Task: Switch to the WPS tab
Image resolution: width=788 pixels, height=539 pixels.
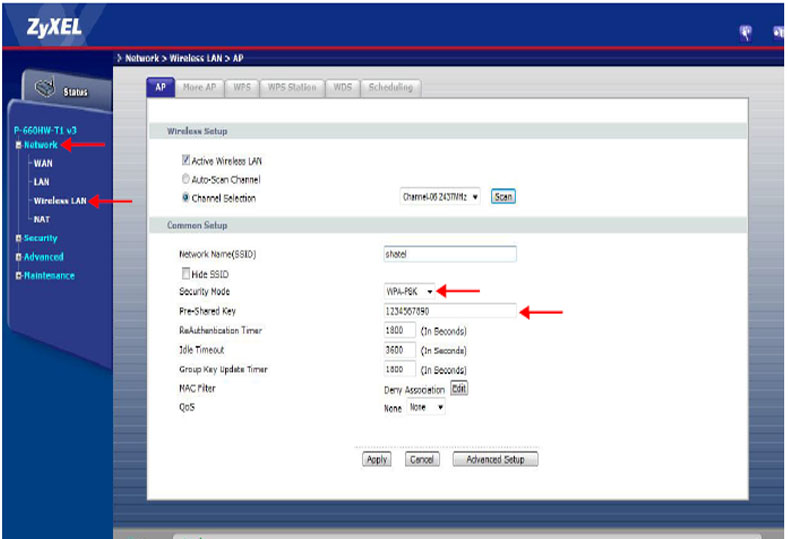Action: [x=242, y=88]
